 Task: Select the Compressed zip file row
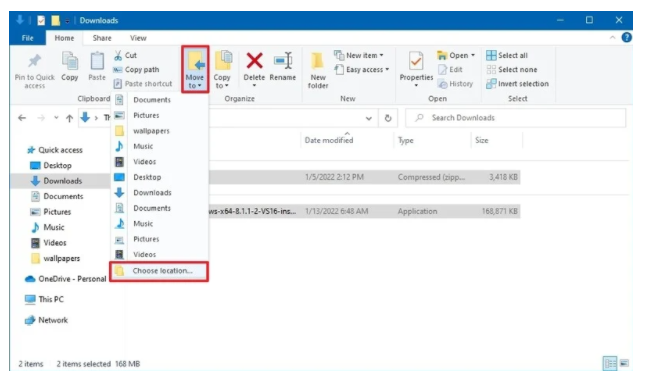[x=364, y=177]
